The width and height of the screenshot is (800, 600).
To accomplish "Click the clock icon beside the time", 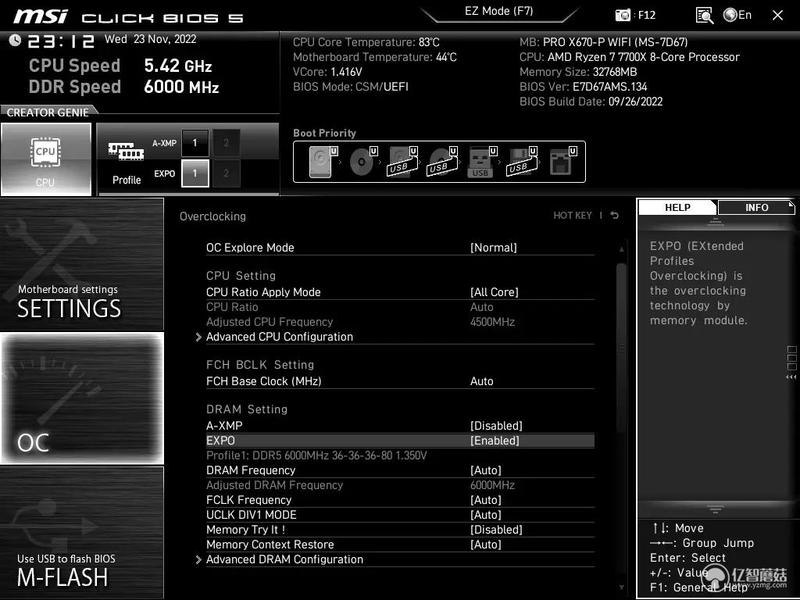I will pyautogui.click(x=15, y=40).
